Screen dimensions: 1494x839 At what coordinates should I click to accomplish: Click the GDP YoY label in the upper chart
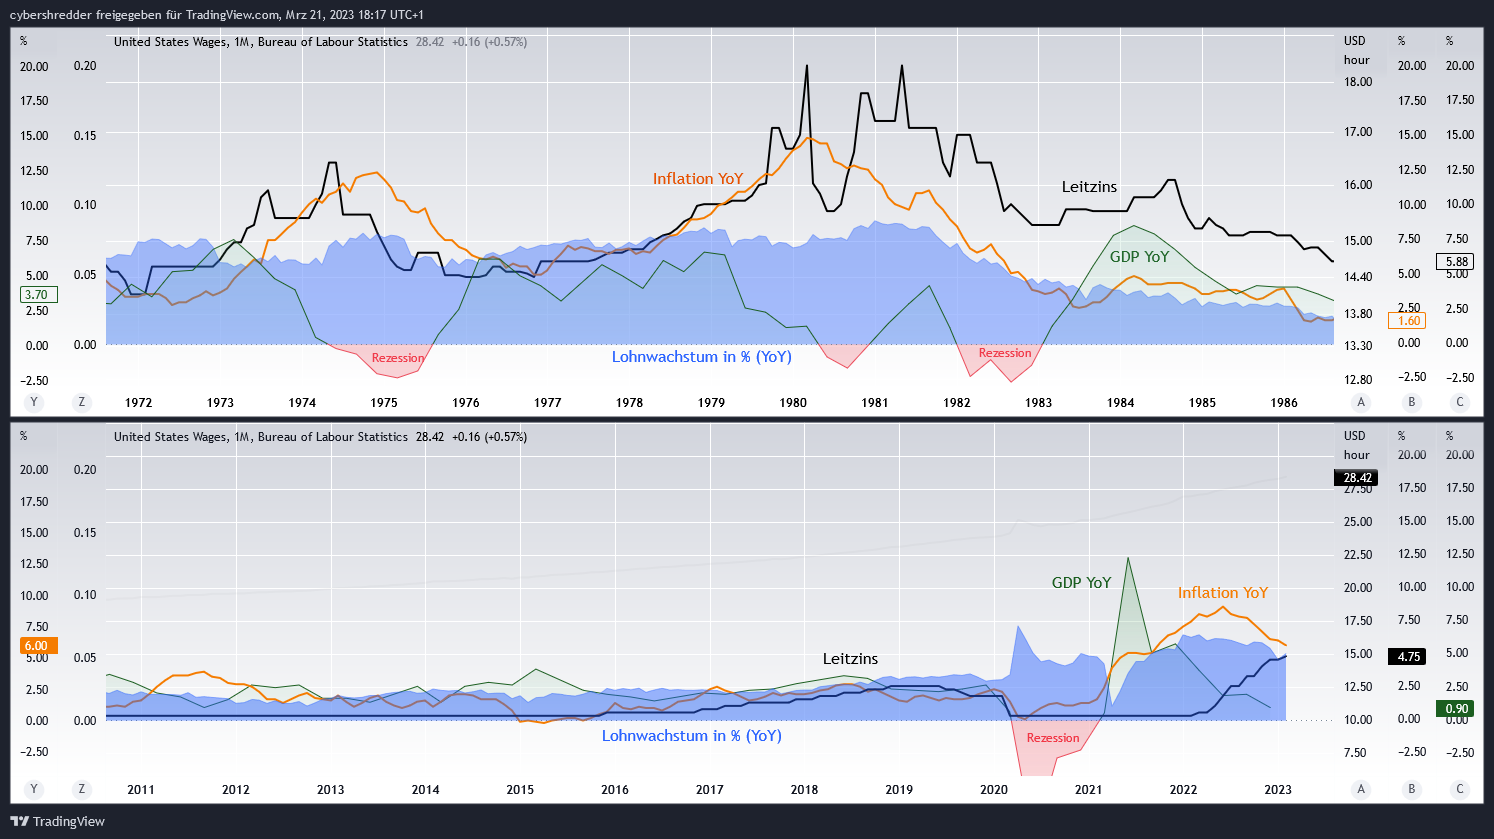(1139, 257)
